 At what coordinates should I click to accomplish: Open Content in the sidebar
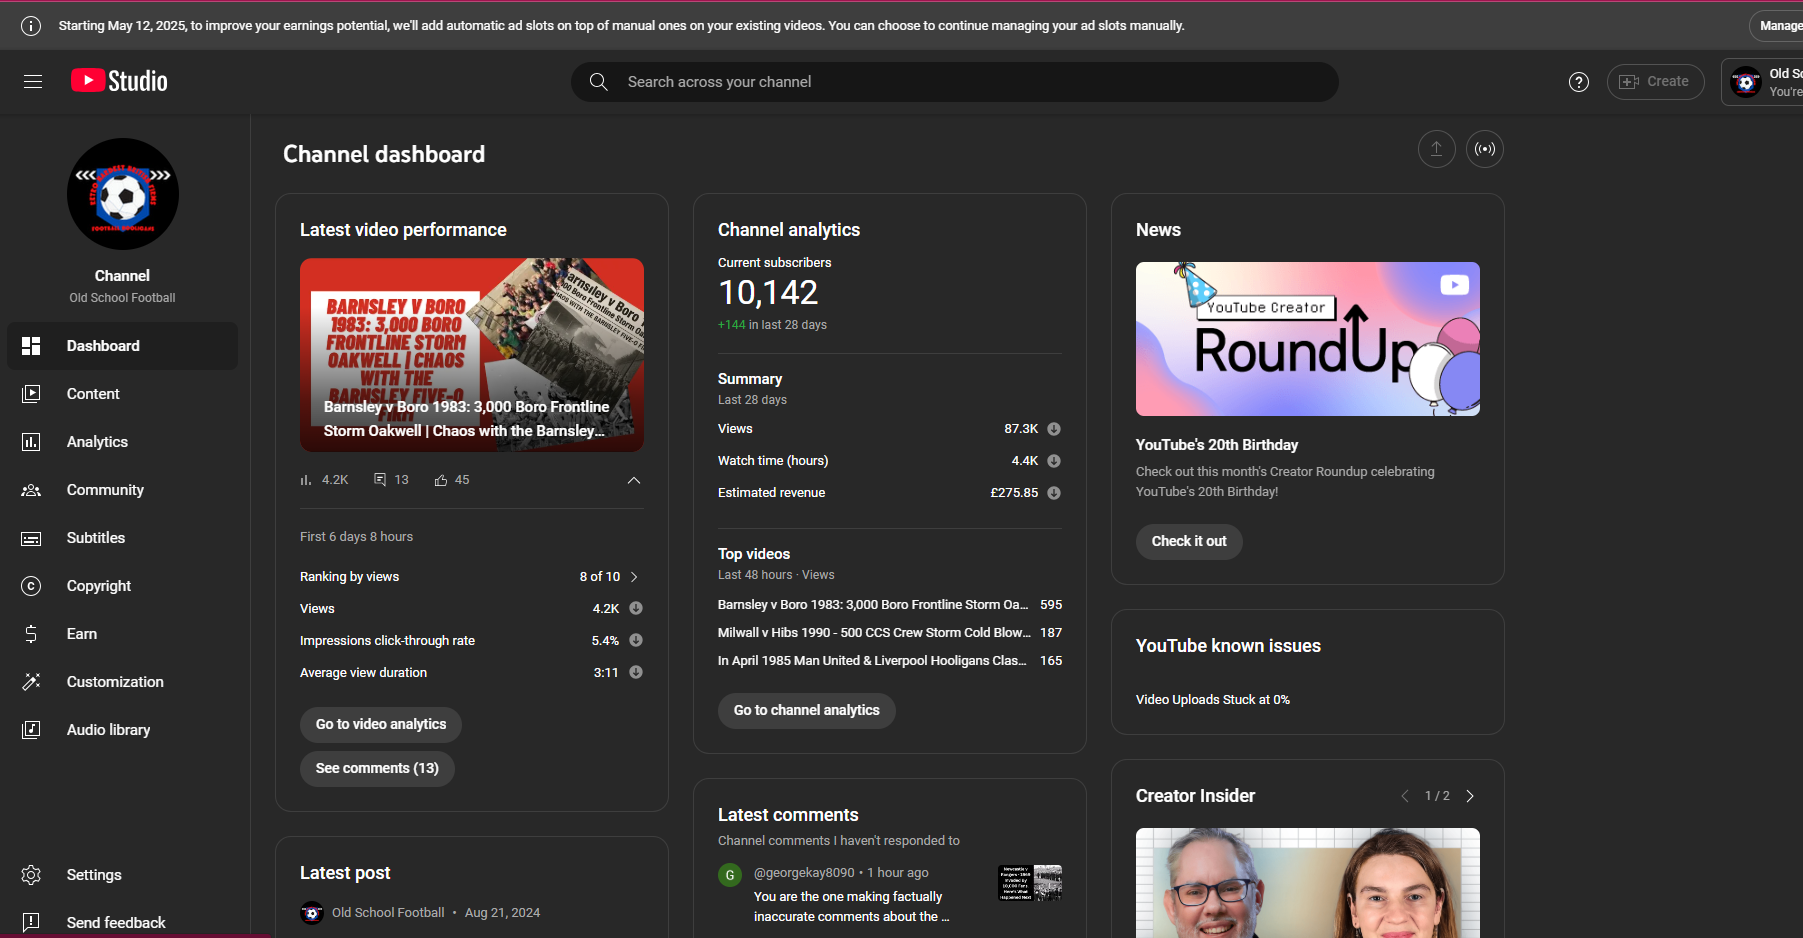coord(123,394)
